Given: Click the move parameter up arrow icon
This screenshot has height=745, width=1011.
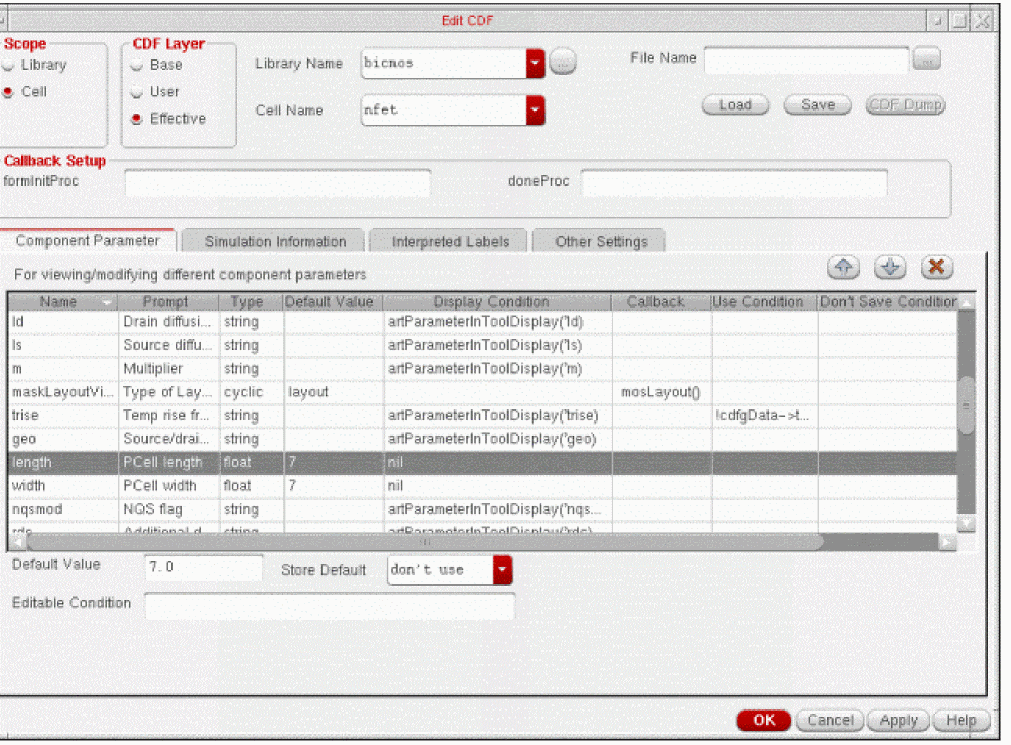Looking at the screenshot, I should pyautogui.click(x=845, y=267).
